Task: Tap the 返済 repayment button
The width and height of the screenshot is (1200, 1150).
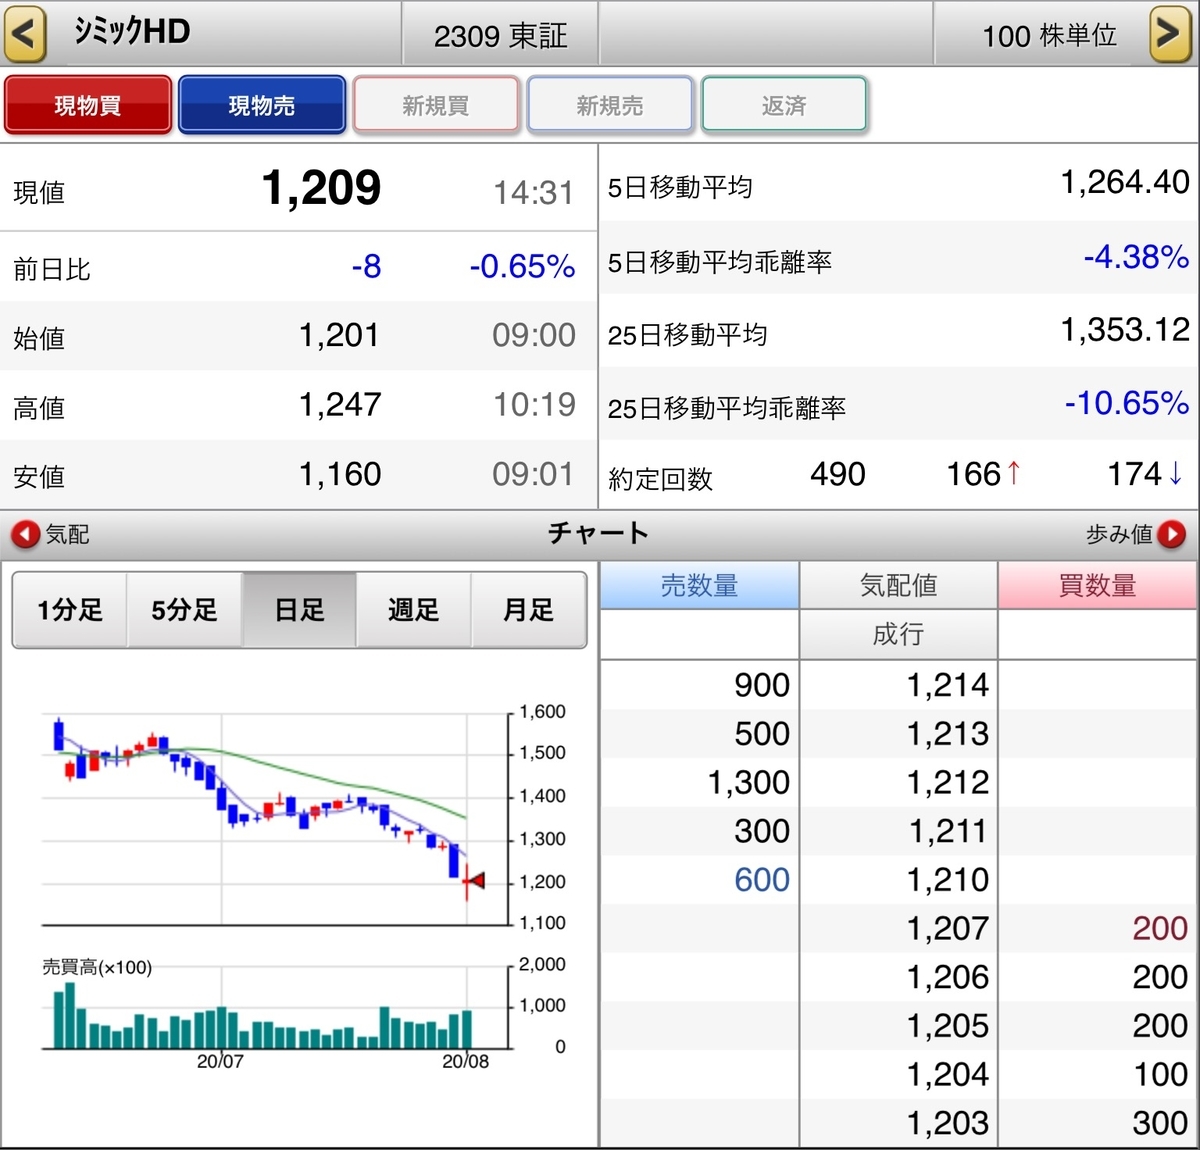Action: click(x=784, y=105)
